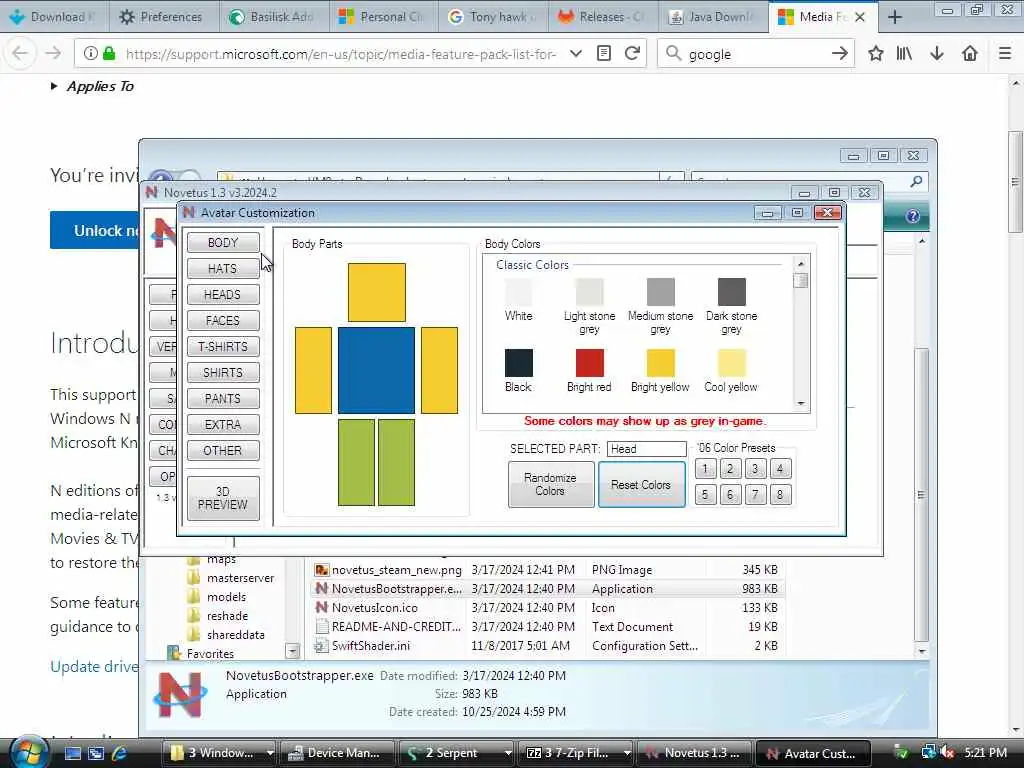
Task: Select the avatar blue torso part
Action: tap(376, 370)
